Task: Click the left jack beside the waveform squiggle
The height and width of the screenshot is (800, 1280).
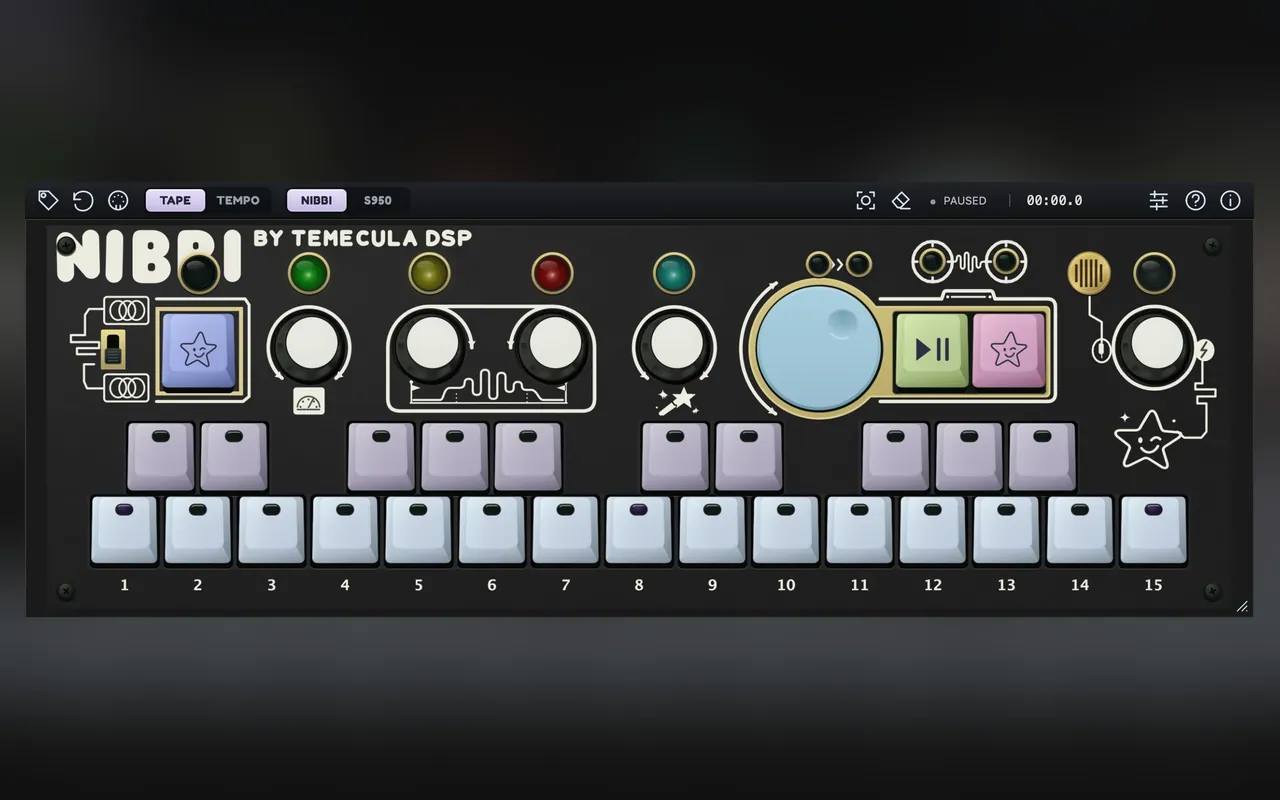Action: tap(932, 262)
